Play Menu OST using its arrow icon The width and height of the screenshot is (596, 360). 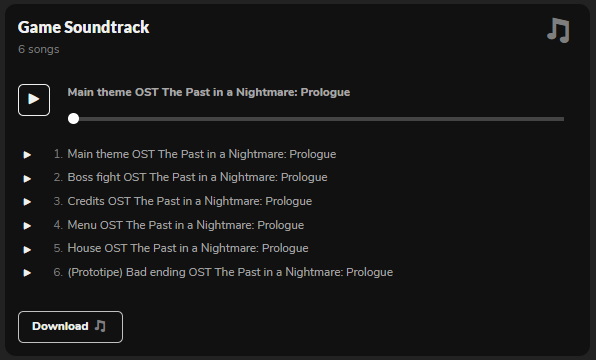click(x=27, y=226)
